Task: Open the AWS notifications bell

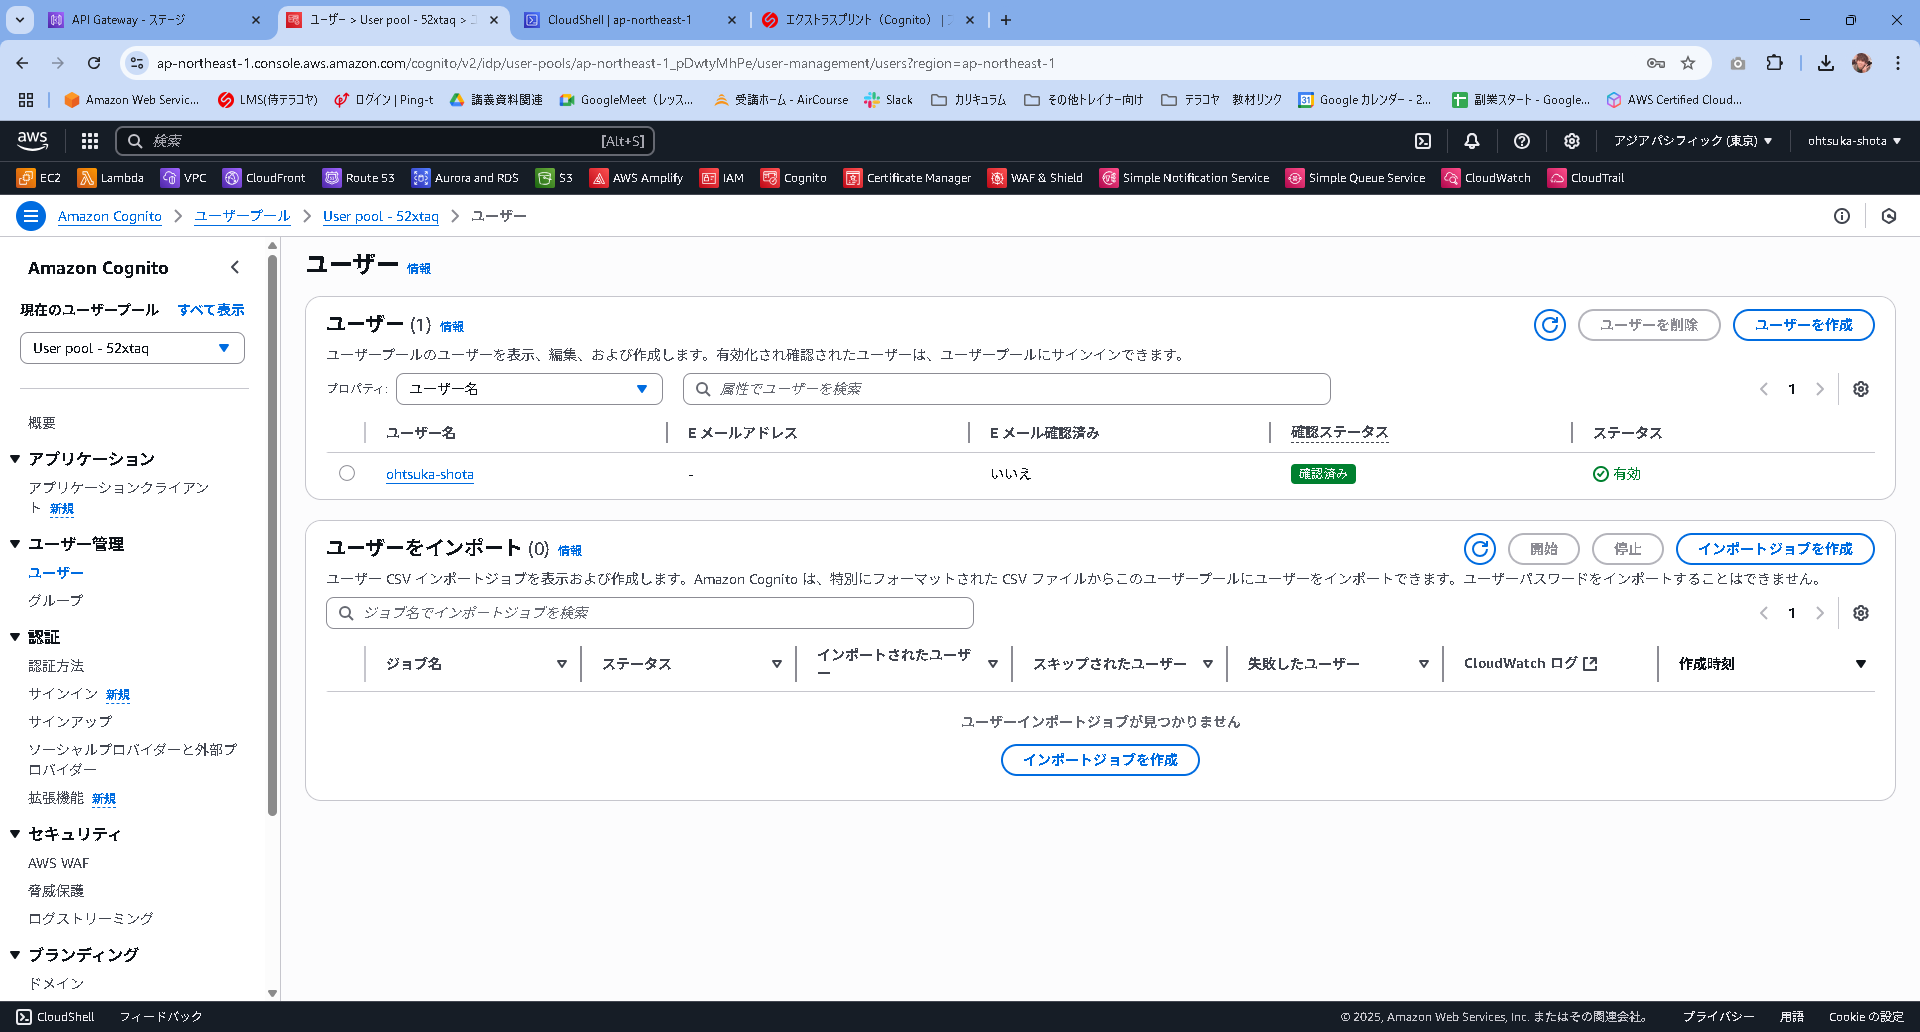Action: [1471, 140]
